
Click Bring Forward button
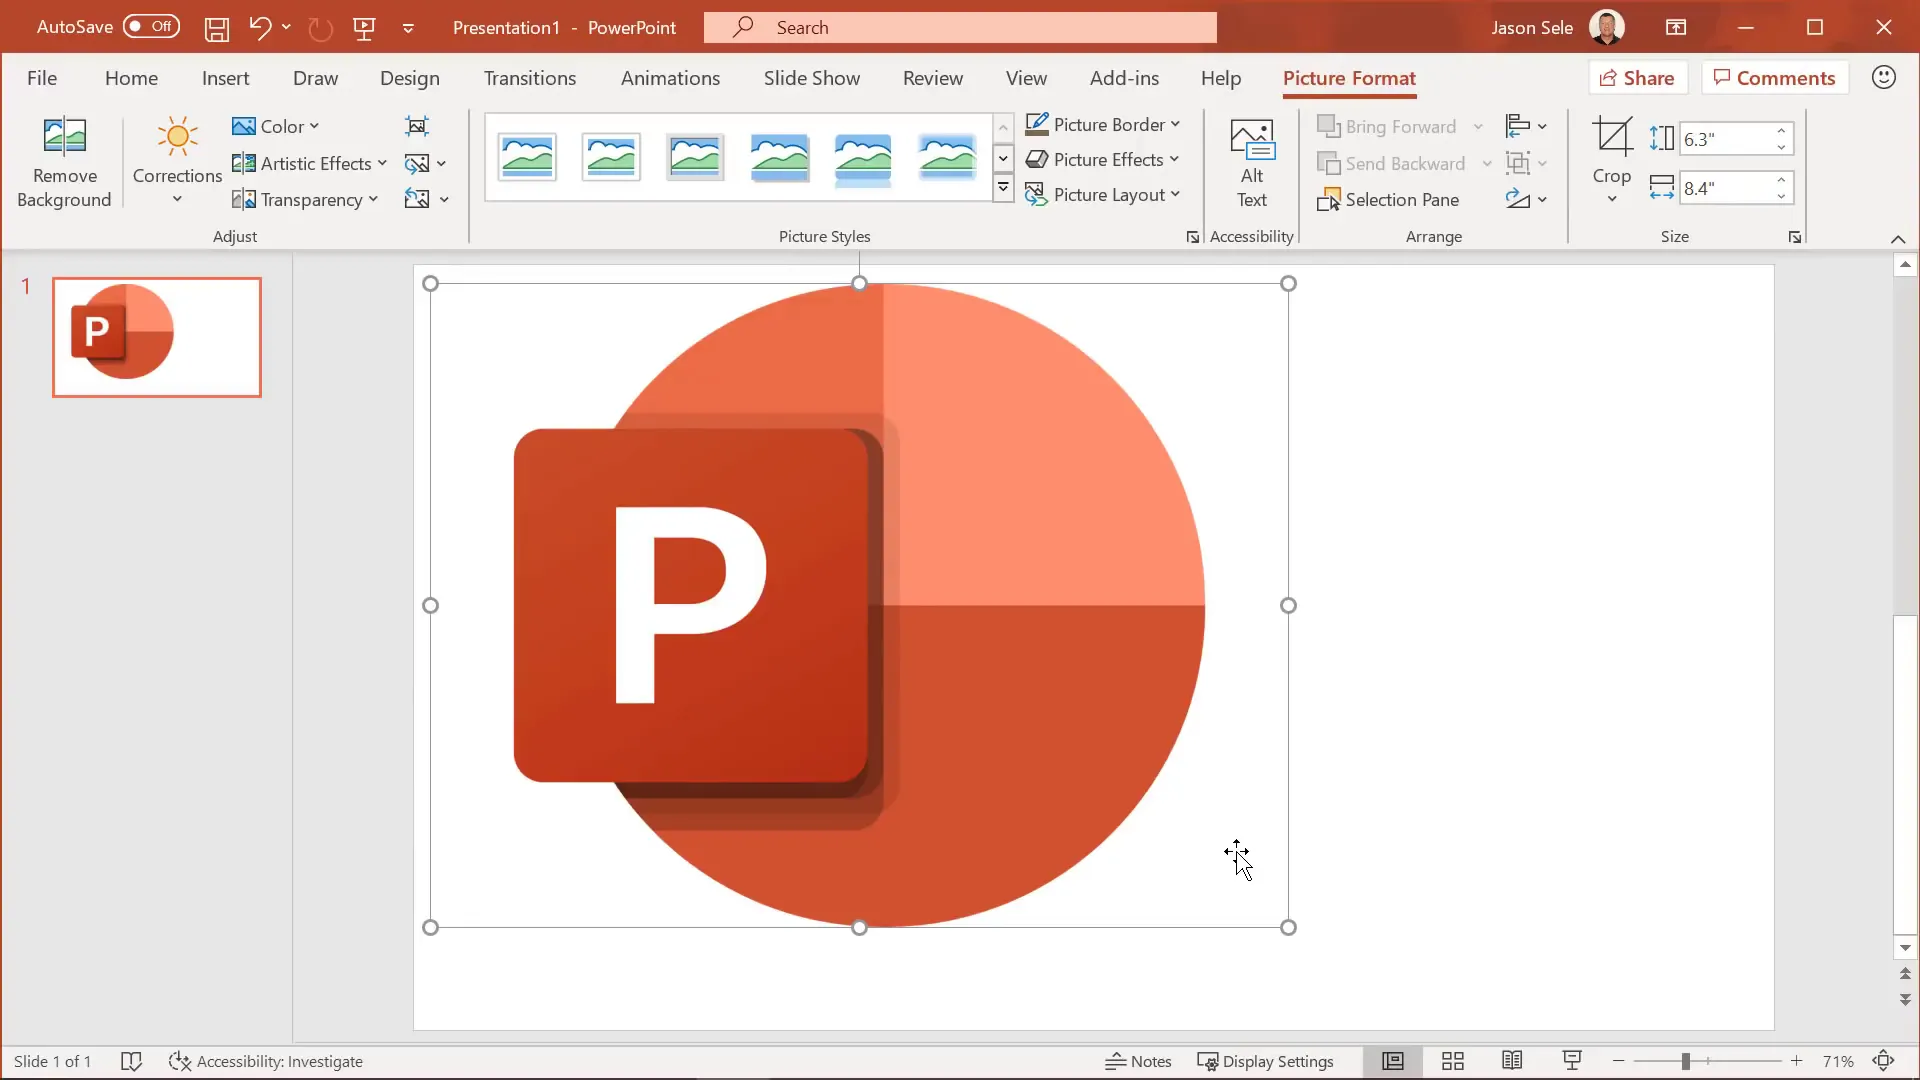(x=1388, y=126)
